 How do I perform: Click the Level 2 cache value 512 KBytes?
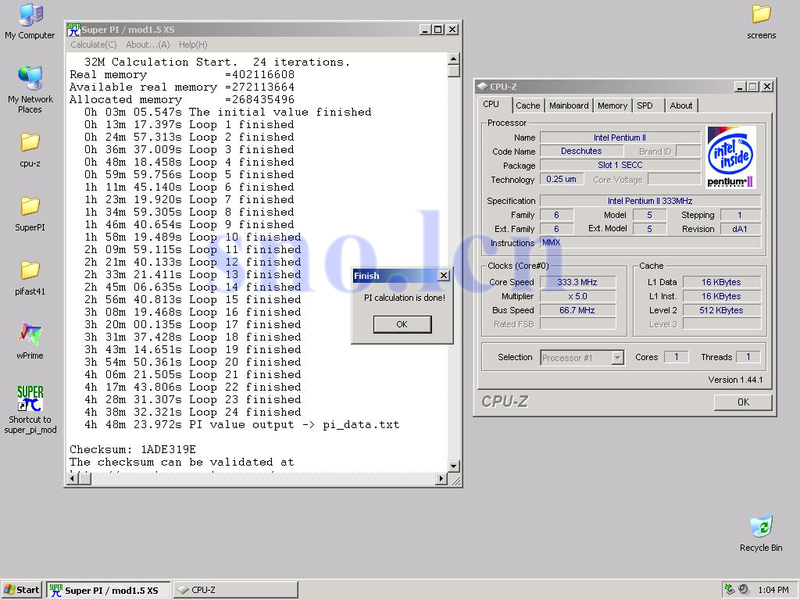721,310
